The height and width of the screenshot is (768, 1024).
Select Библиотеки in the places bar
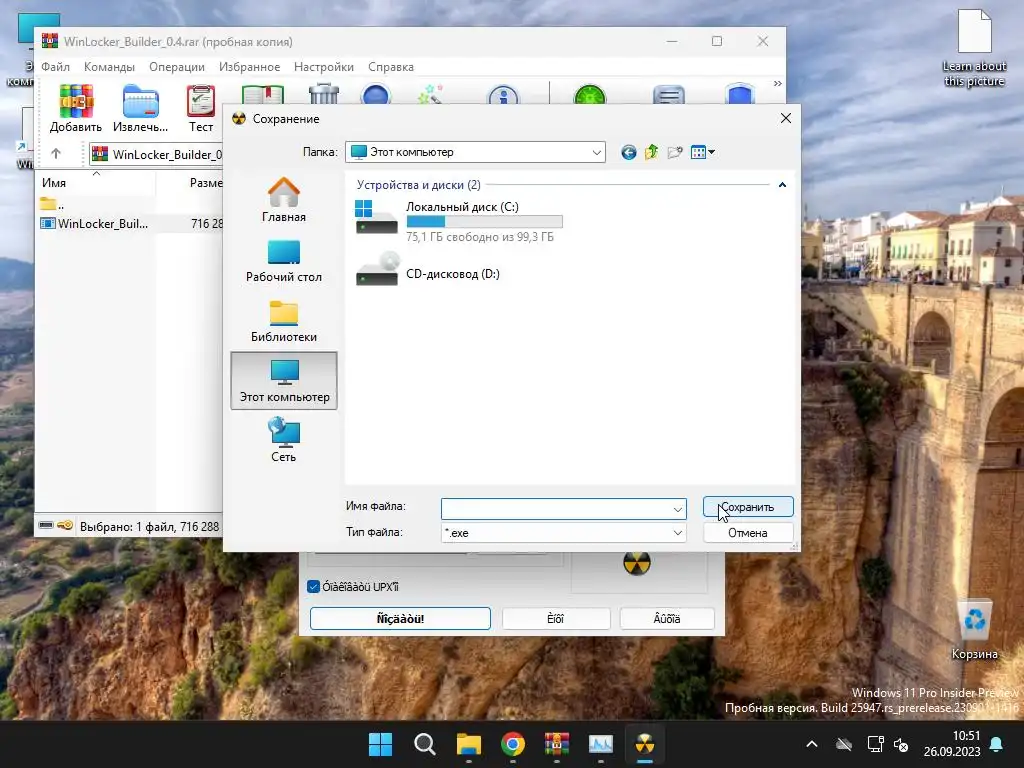283,320
